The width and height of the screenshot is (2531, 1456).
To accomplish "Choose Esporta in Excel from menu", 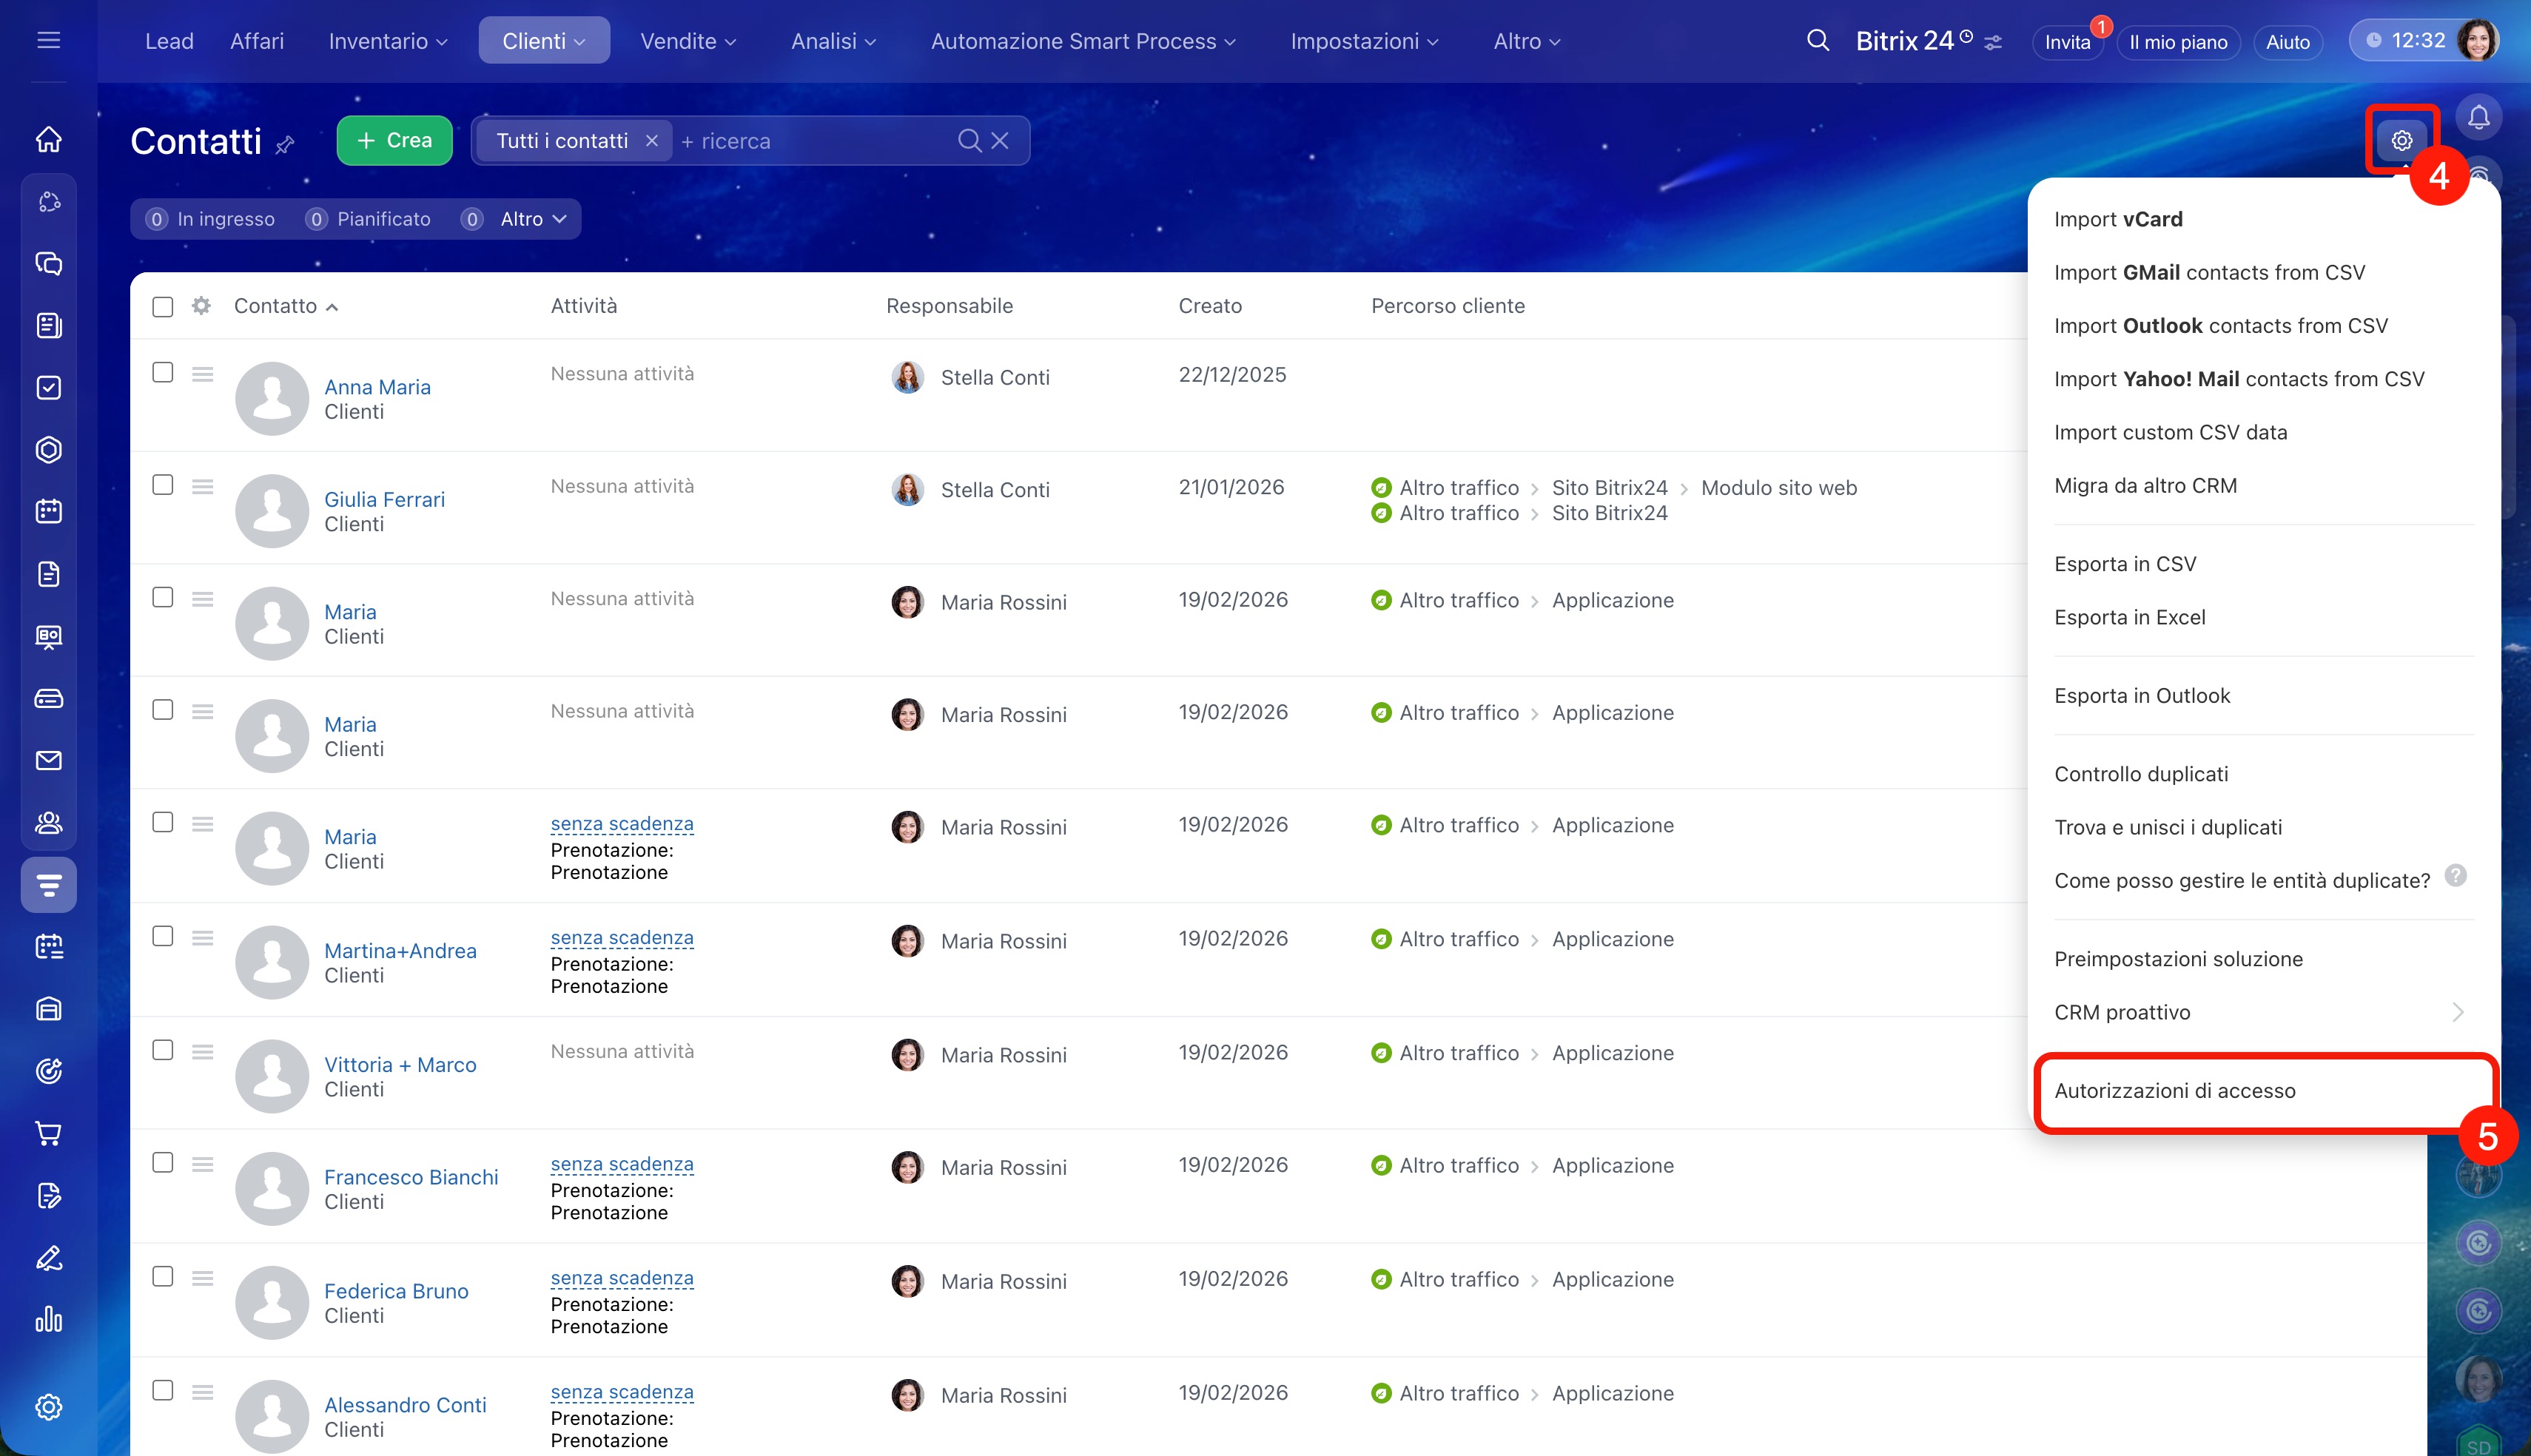I will pos(2129,617).
